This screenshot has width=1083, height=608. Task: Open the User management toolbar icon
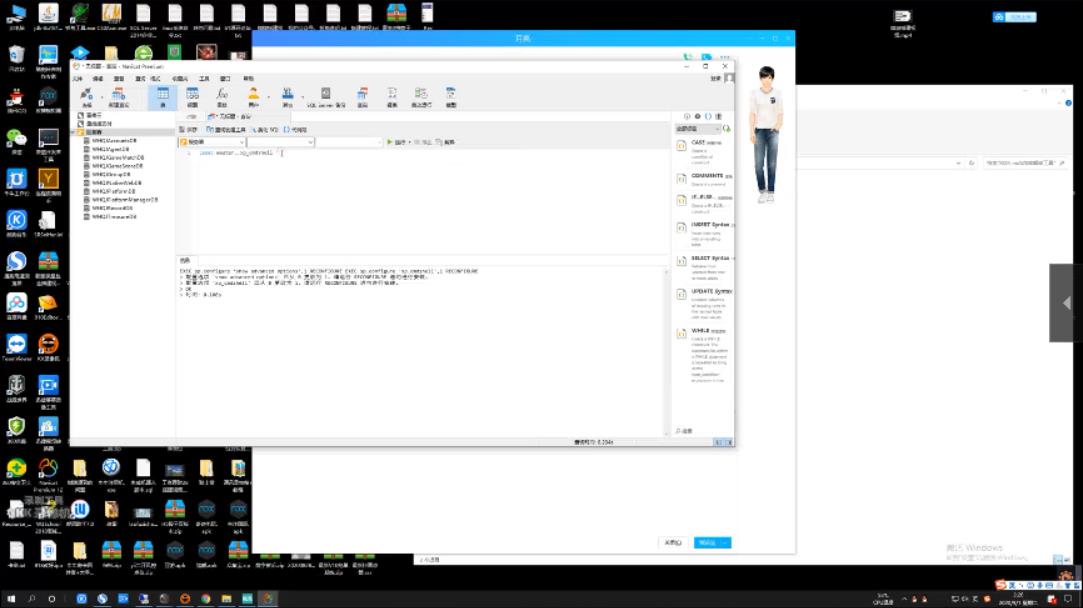pos(253,97)
